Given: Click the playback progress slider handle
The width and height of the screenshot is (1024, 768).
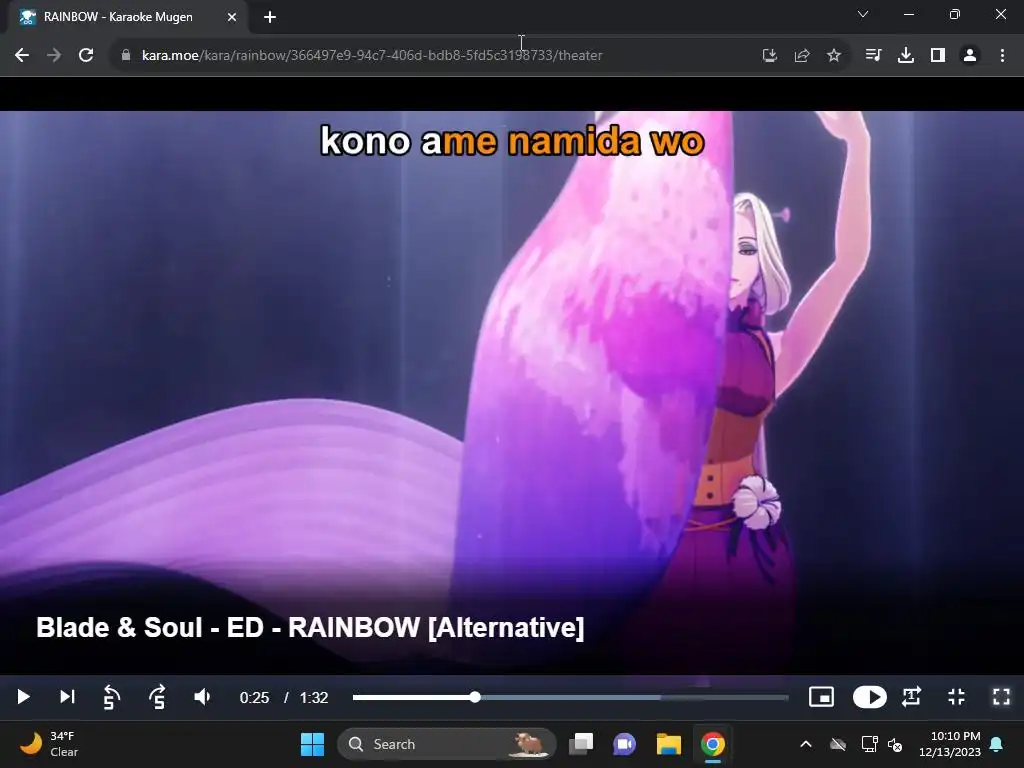Looking at the screenshot, I should pyautogui.click(x=475, y=697).
